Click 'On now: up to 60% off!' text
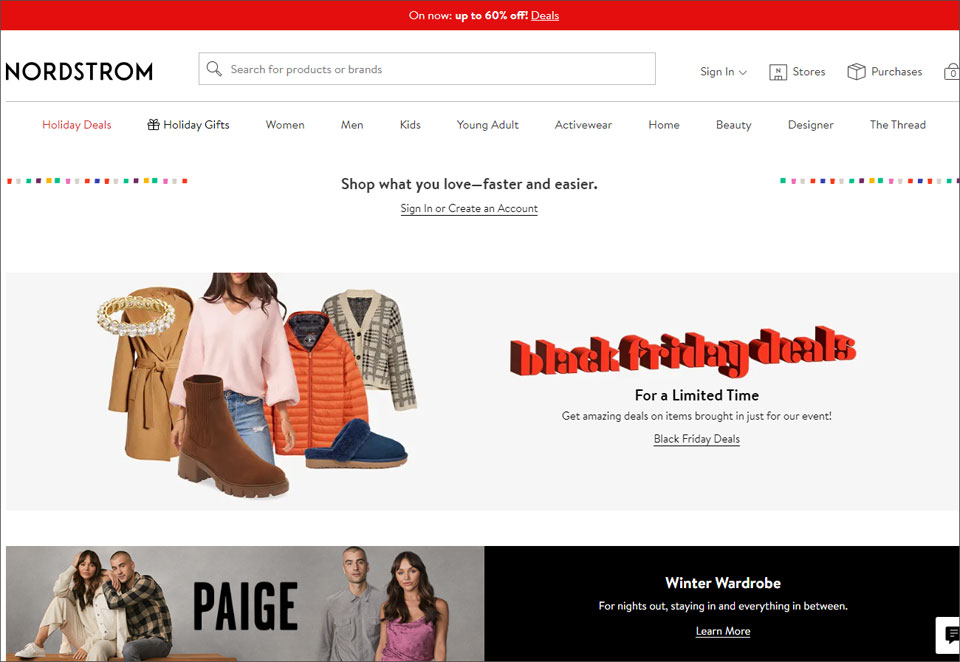 tap(468, 15)
